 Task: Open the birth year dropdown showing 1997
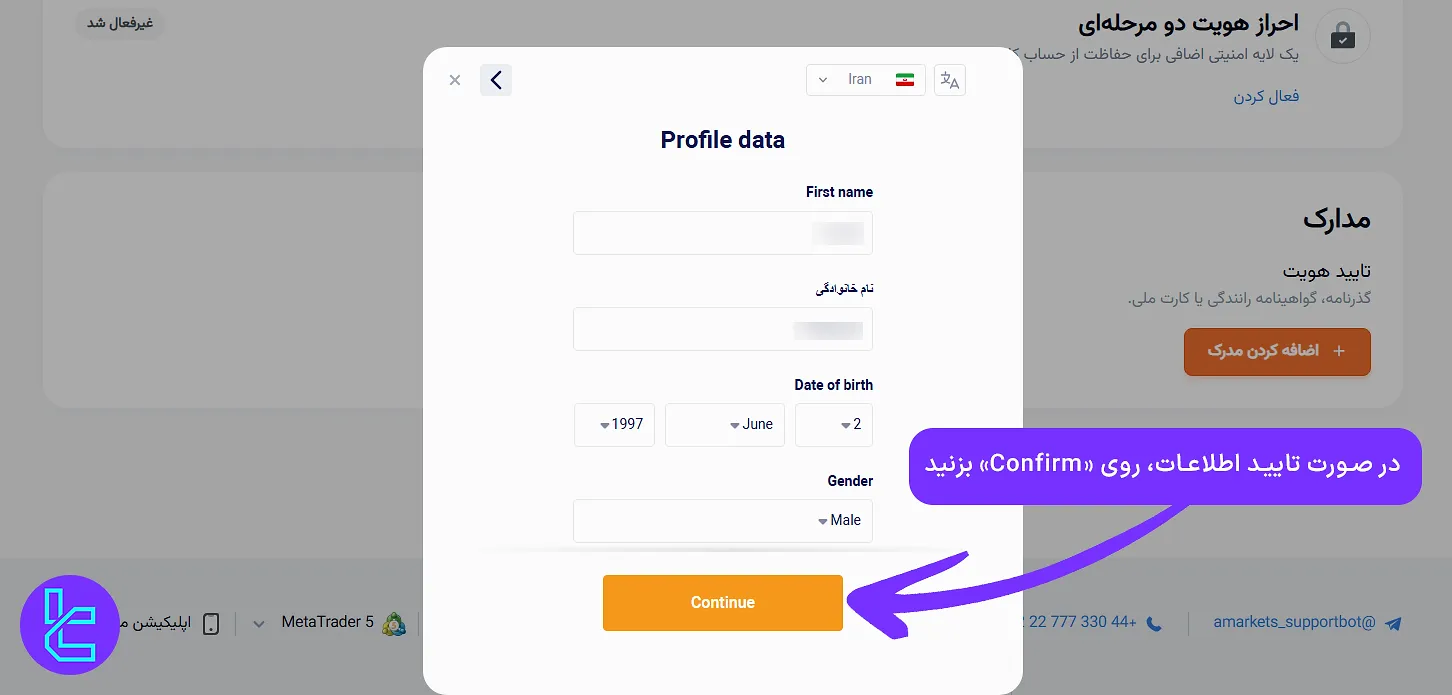click(x=614, y=424)
